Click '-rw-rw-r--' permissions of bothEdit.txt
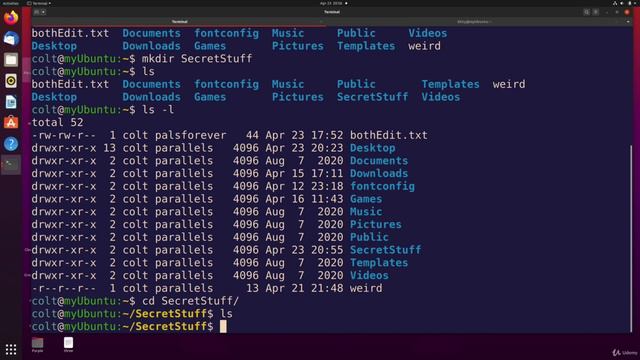Image resolution: width=640 pixels, height=360 pixels. click(x=64, y=135)
